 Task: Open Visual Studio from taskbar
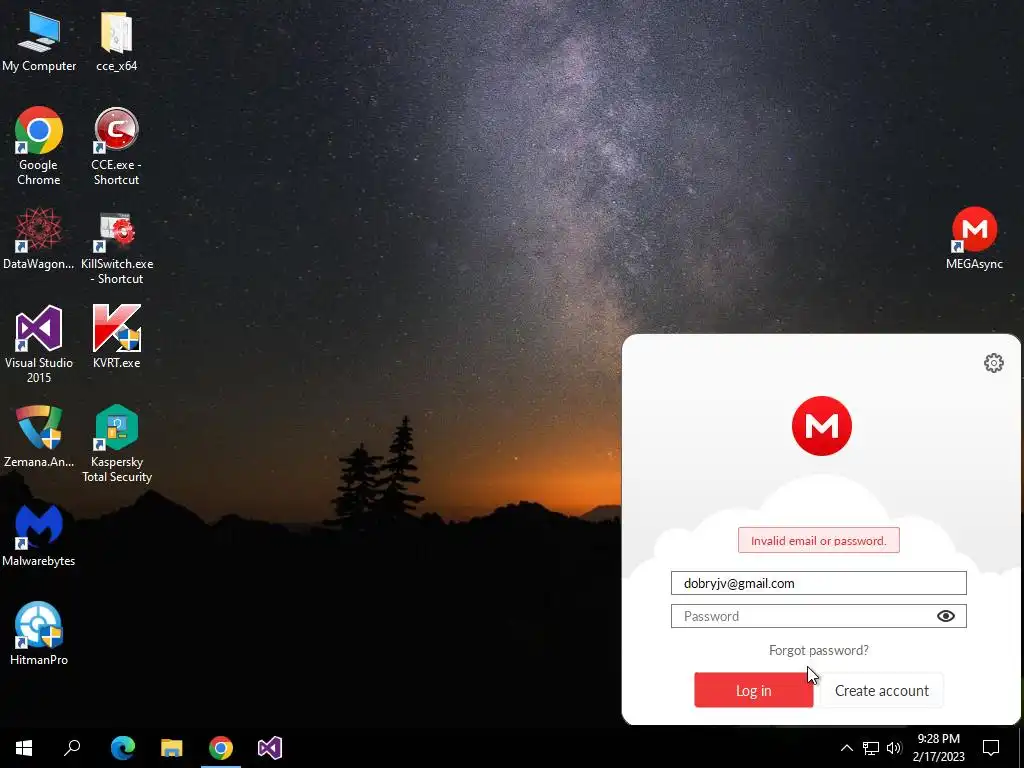[x=270, y=748]
